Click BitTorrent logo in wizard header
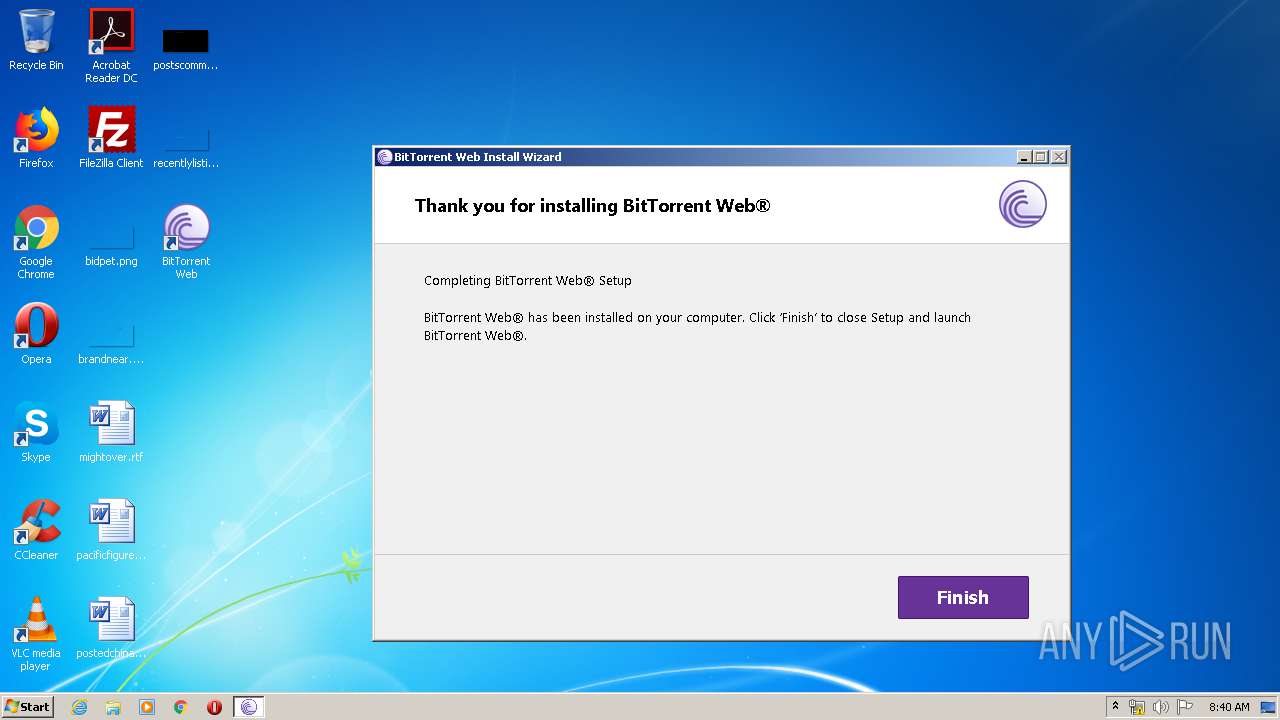This screenshot has height=720, width=1280. [1023, 204]
